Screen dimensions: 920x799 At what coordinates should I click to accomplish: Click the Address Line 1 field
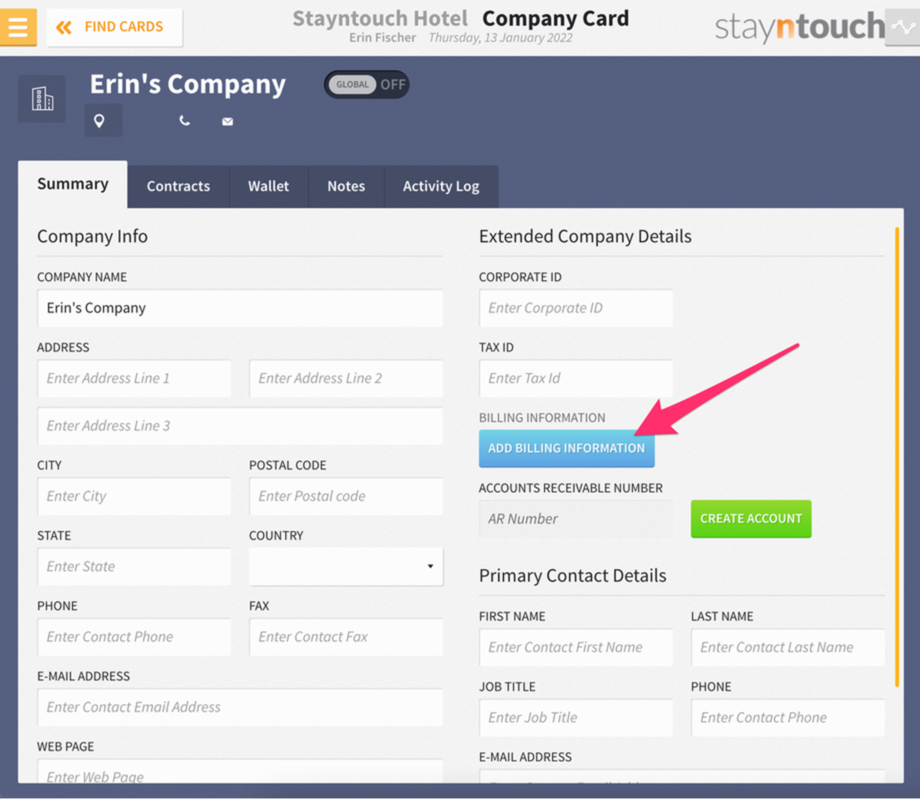point(134,378)
